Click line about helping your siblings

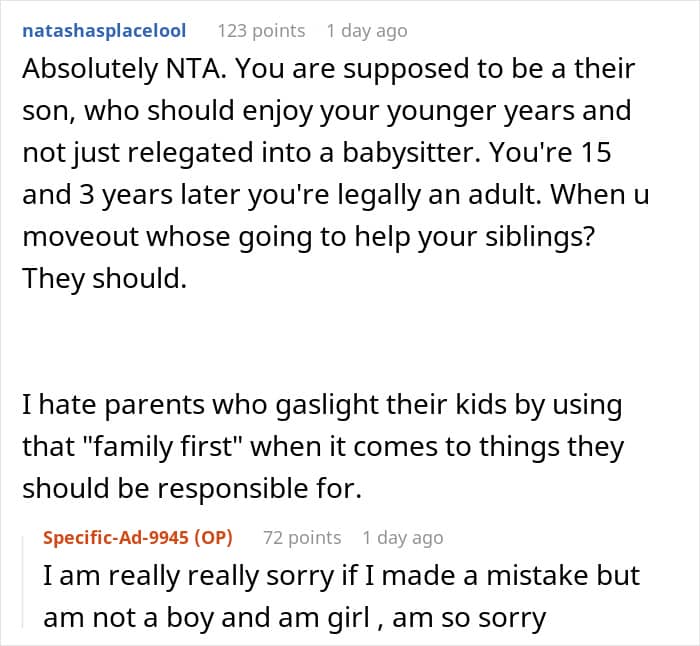(309, 237)
